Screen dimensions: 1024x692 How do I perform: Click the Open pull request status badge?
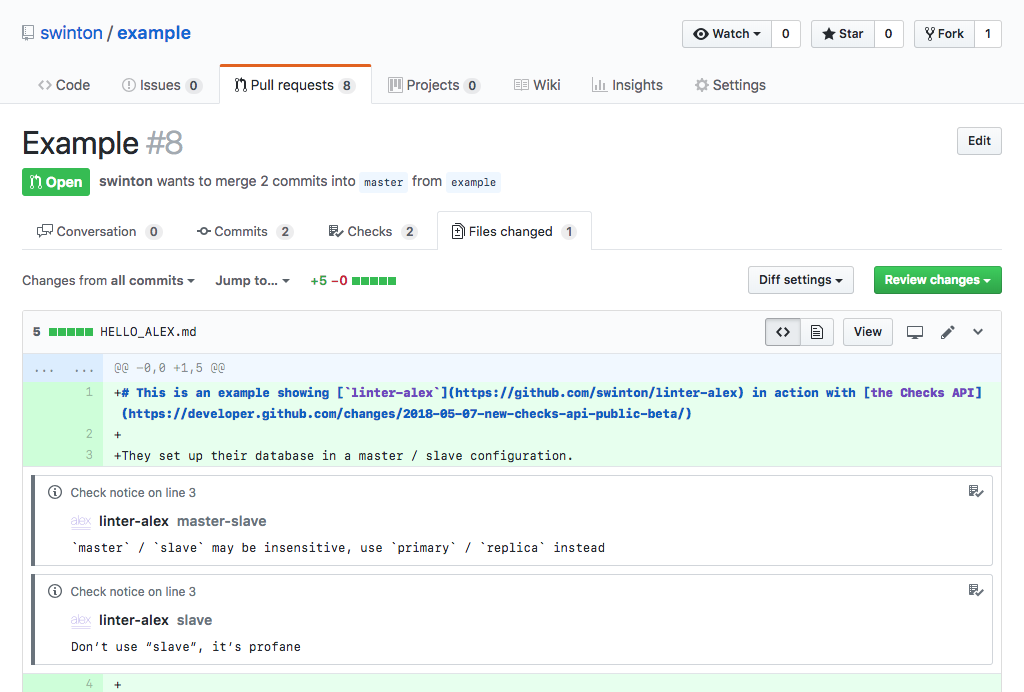point(56,182)
